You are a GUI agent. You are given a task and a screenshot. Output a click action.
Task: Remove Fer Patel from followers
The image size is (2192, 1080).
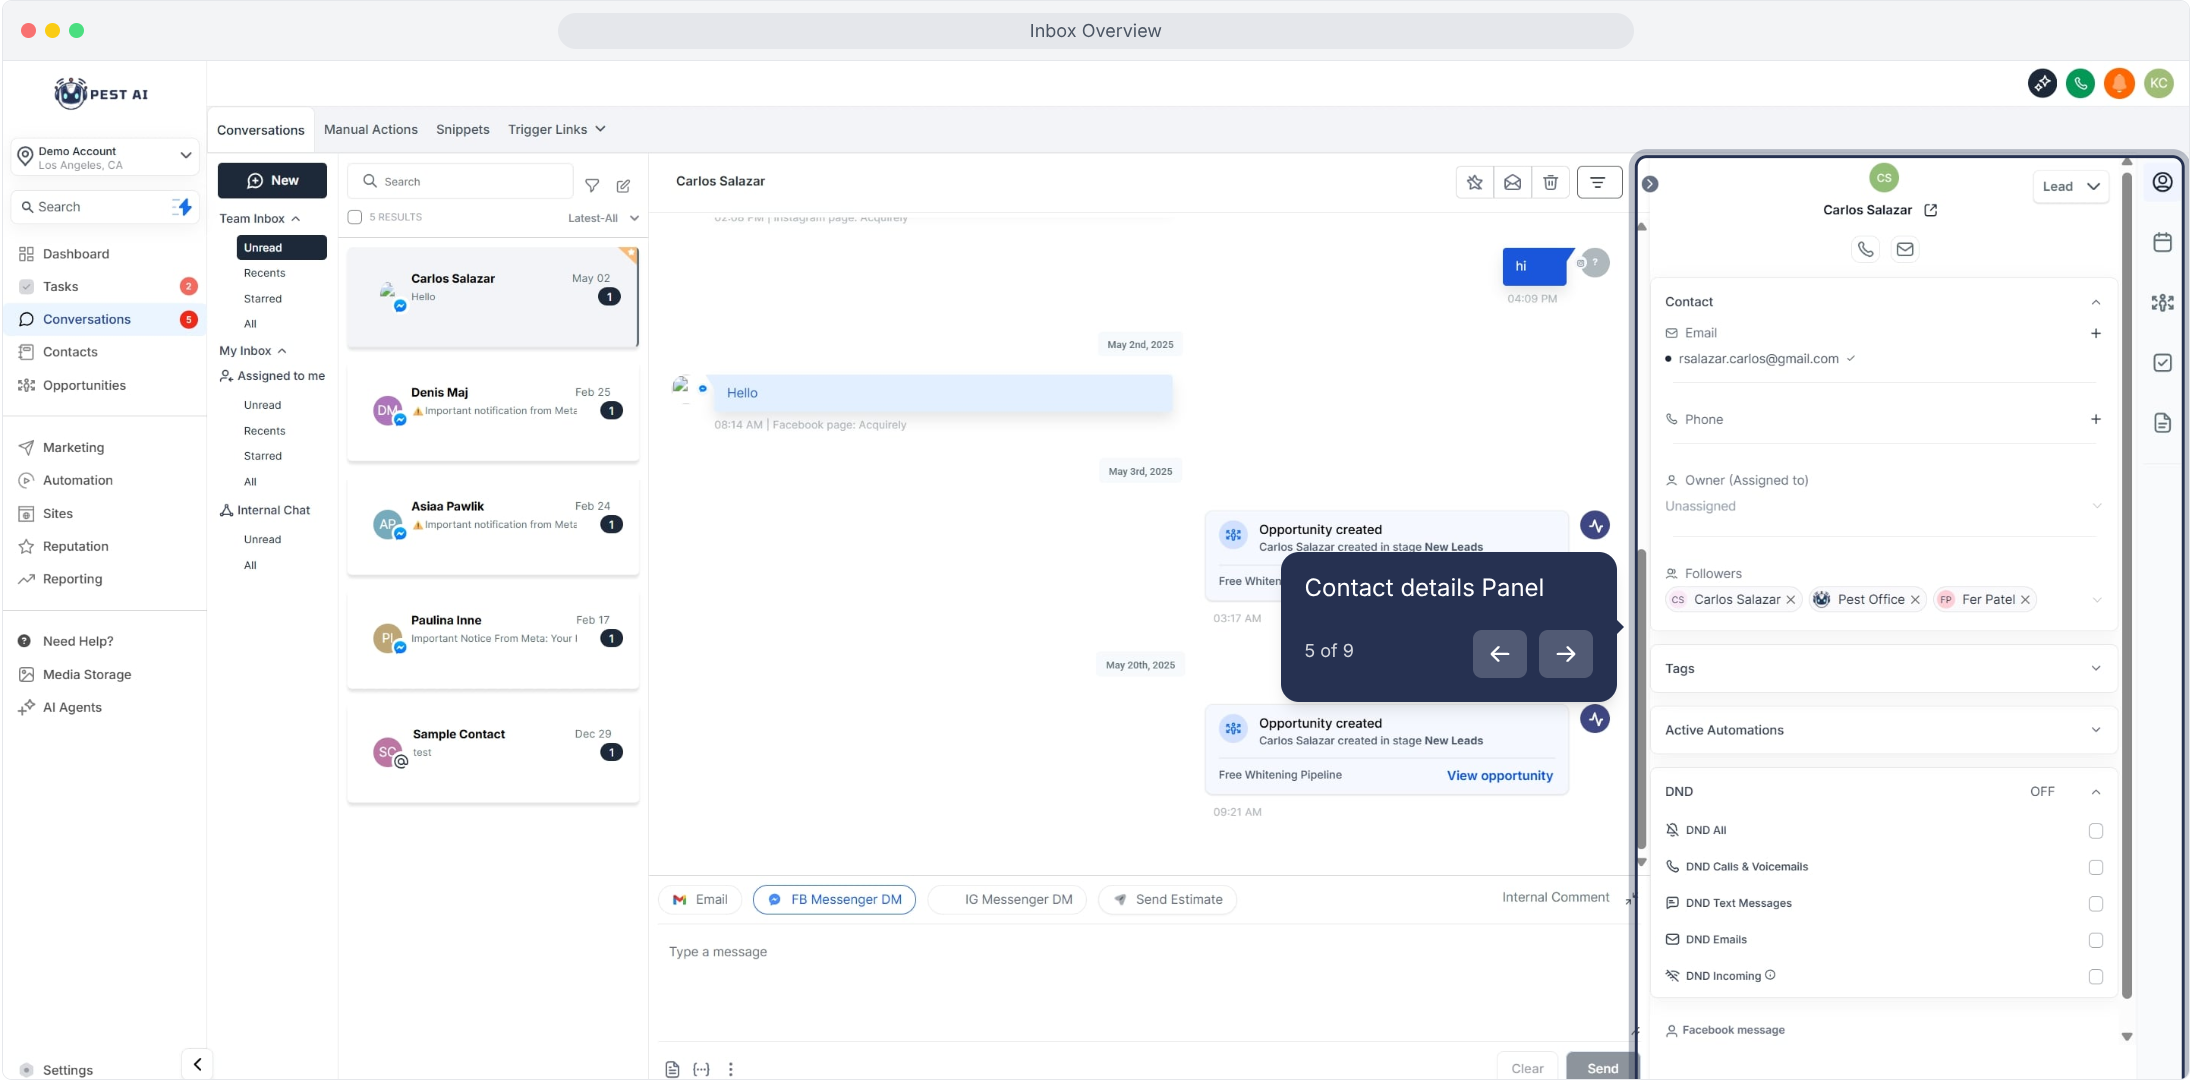pyautogui.click(x=2025, y=600)
